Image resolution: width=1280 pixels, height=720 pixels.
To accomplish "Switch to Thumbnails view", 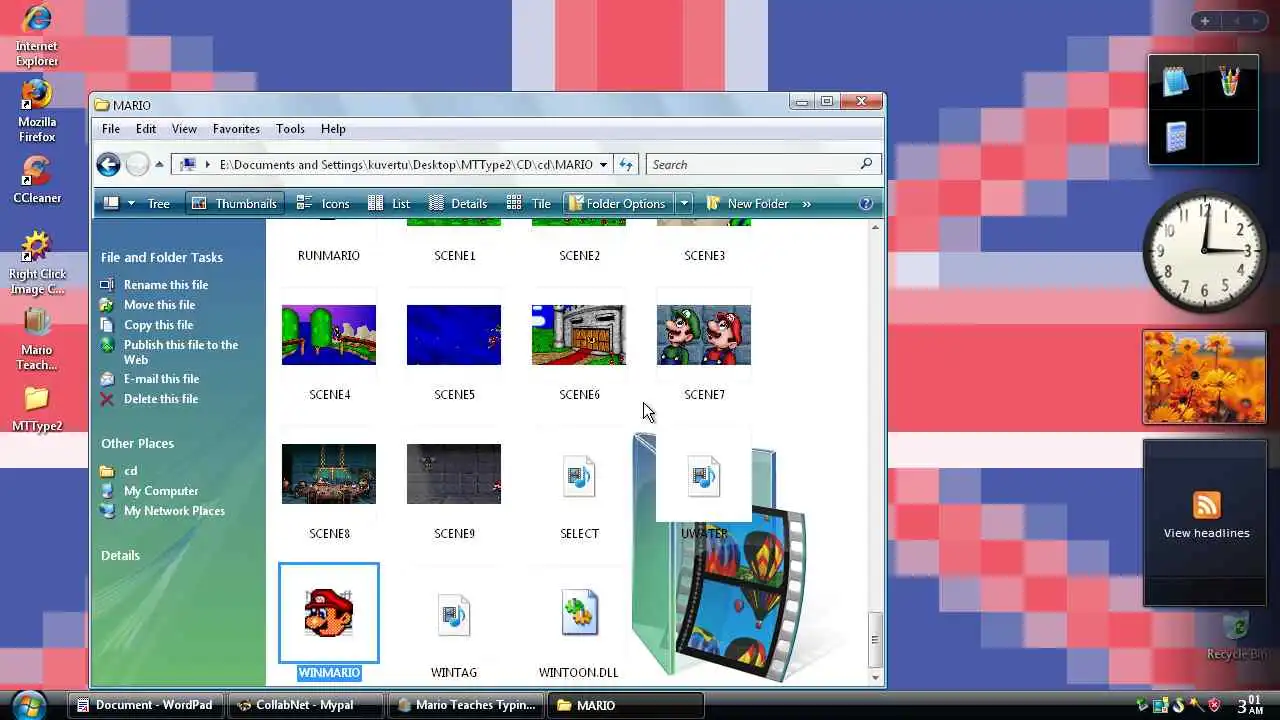I will tap(234, 203).
